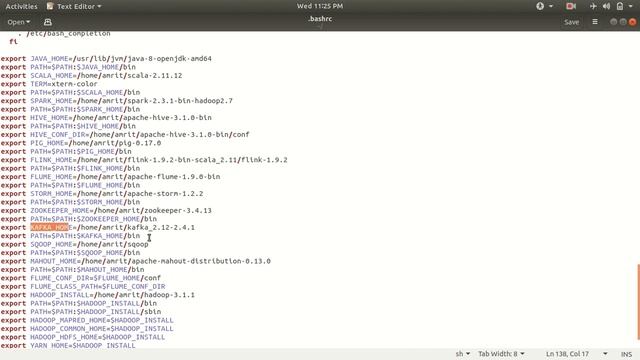
Task: Click the PATH=$PATH:$PIG_HOME/bin line
Action: point(66,151)
